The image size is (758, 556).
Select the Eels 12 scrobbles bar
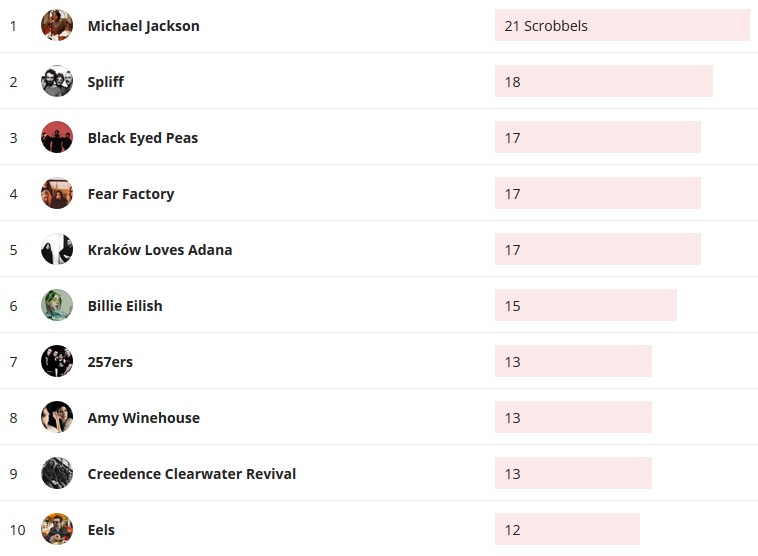[x=567, y=530]
